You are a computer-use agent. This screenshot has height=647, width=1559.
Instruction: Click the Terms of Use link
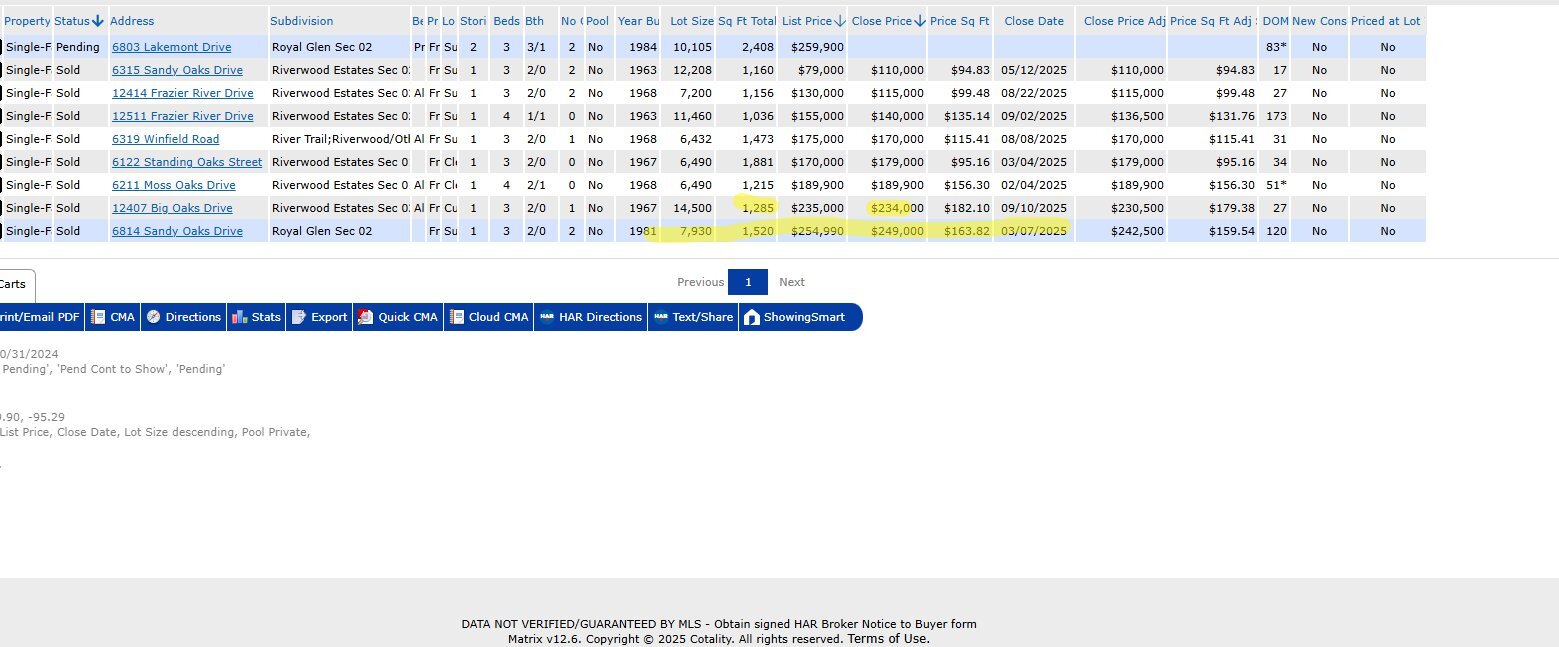point(888,639)
